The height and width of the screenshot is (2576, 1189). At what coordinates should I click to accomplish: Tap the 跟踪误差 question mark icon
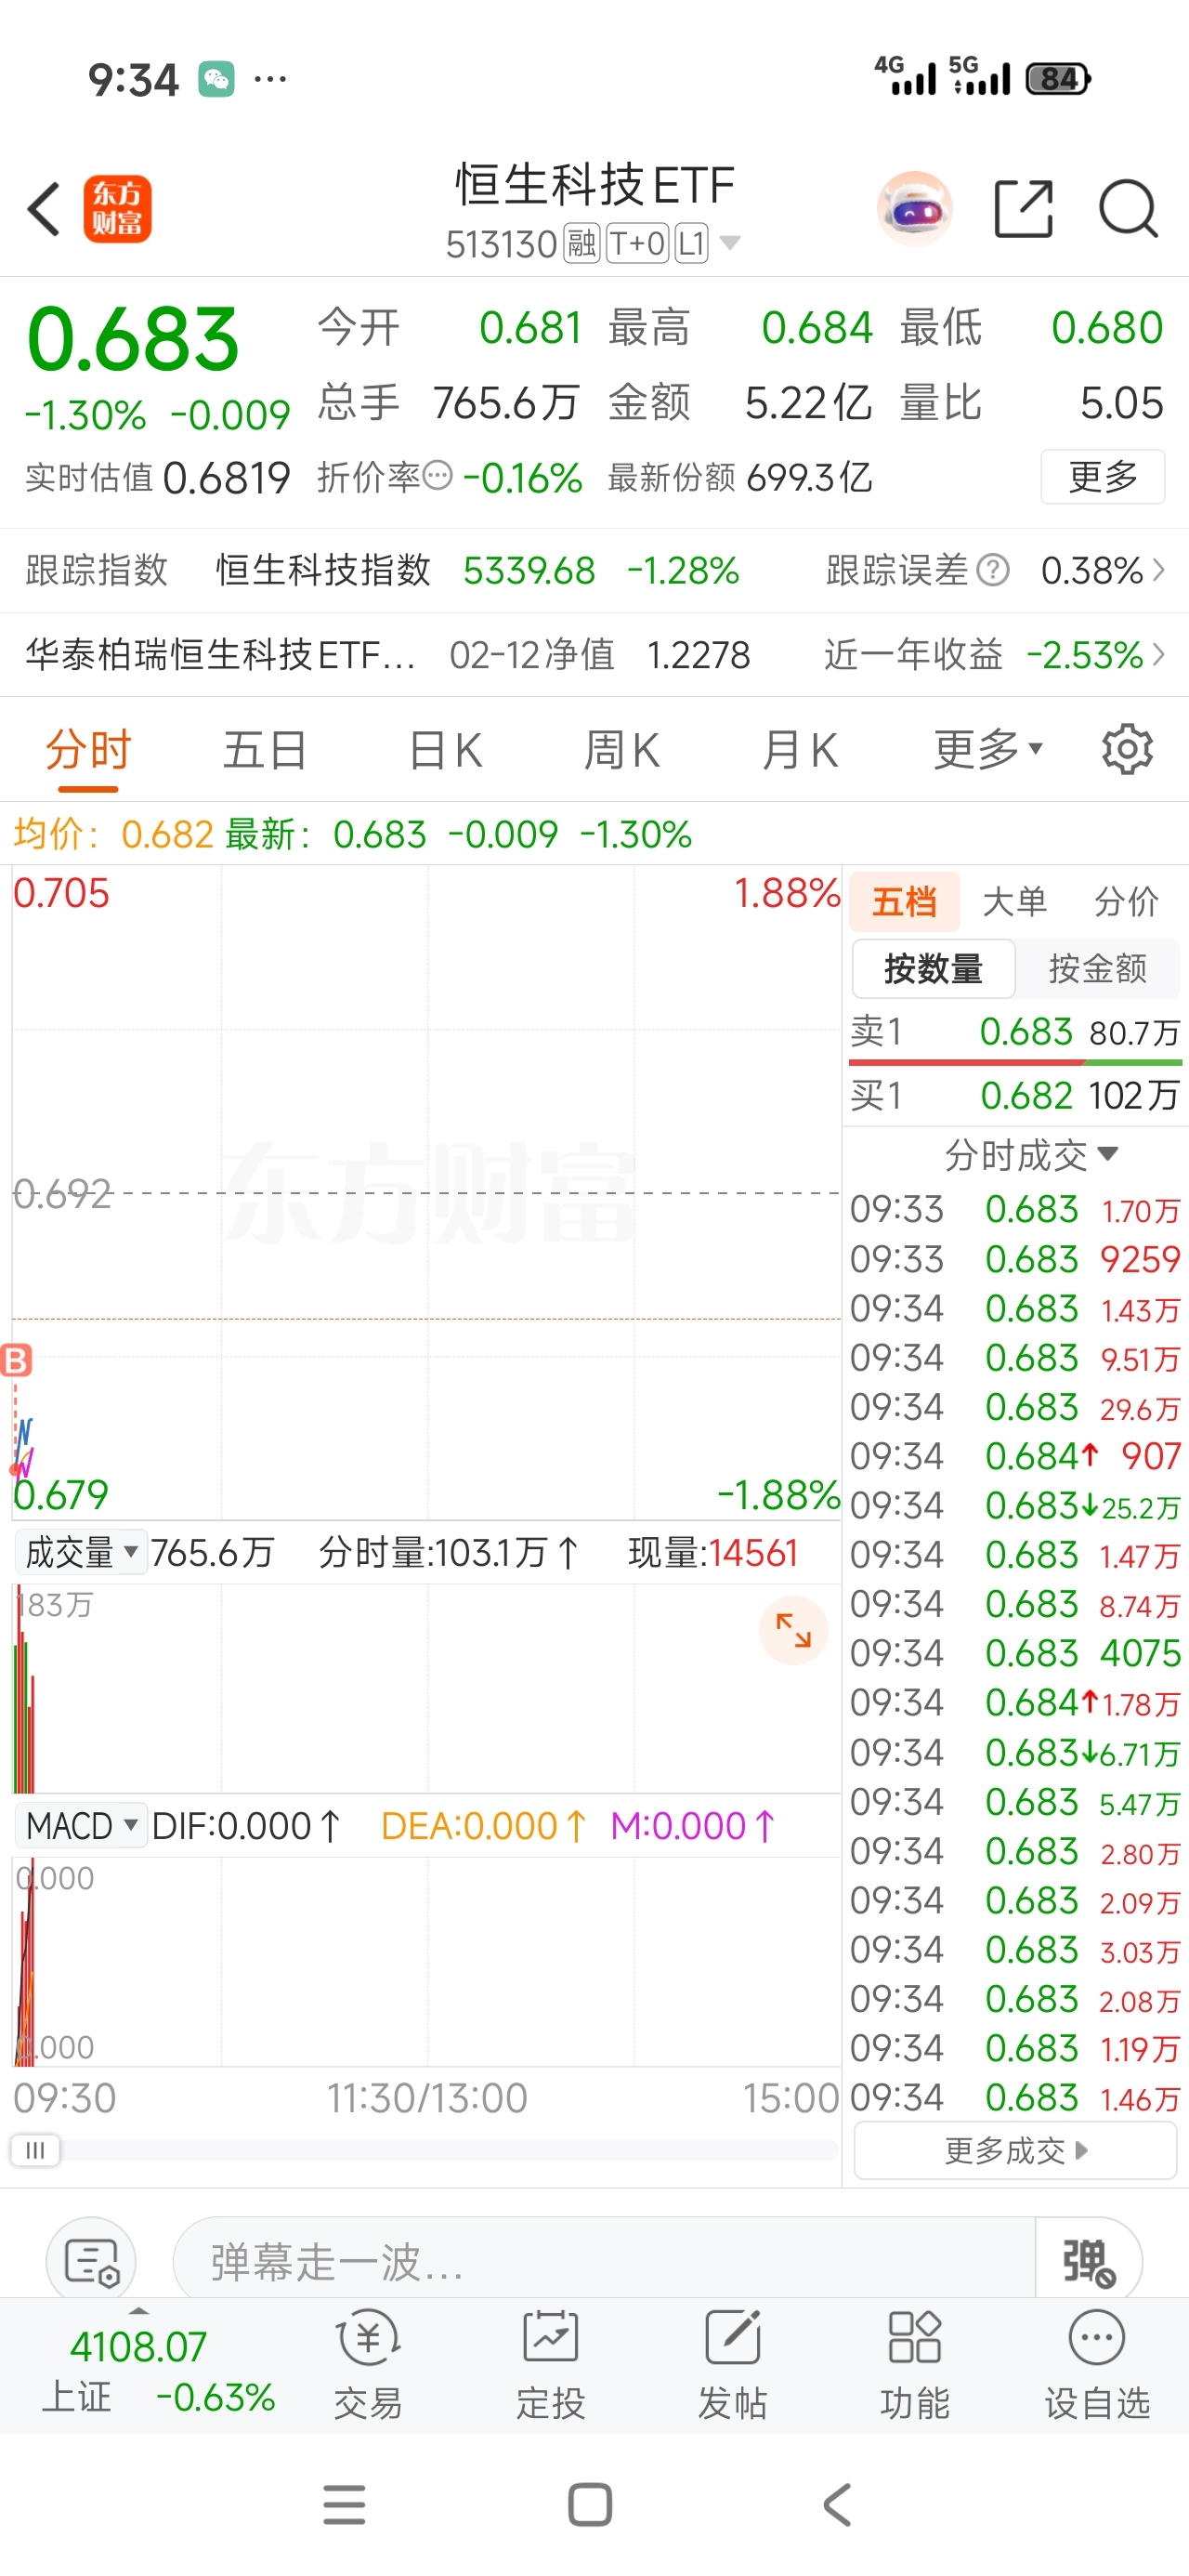[x=992, y=570]
